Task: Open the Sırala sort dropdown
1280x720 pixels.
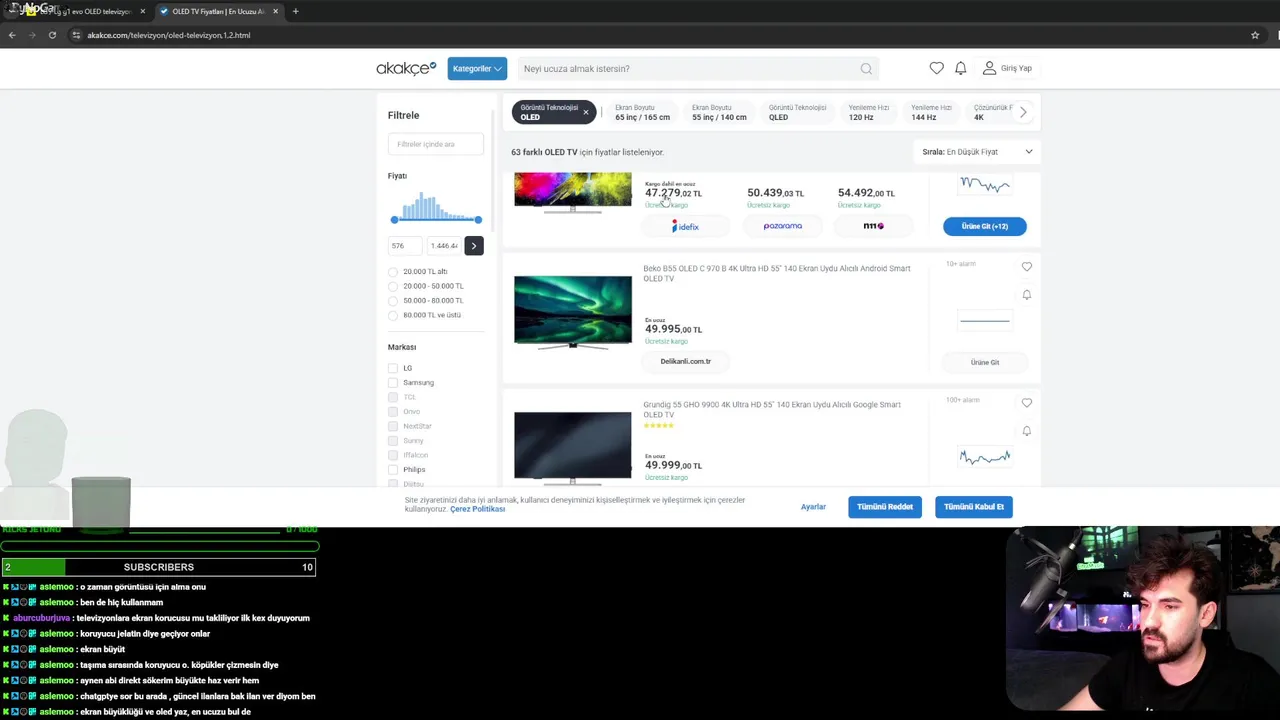Action: click(977, 152)
